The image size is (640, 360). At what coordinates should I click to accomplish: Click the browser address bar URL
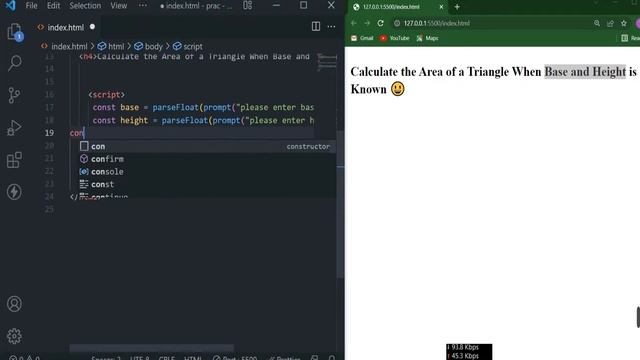(436, 23)
